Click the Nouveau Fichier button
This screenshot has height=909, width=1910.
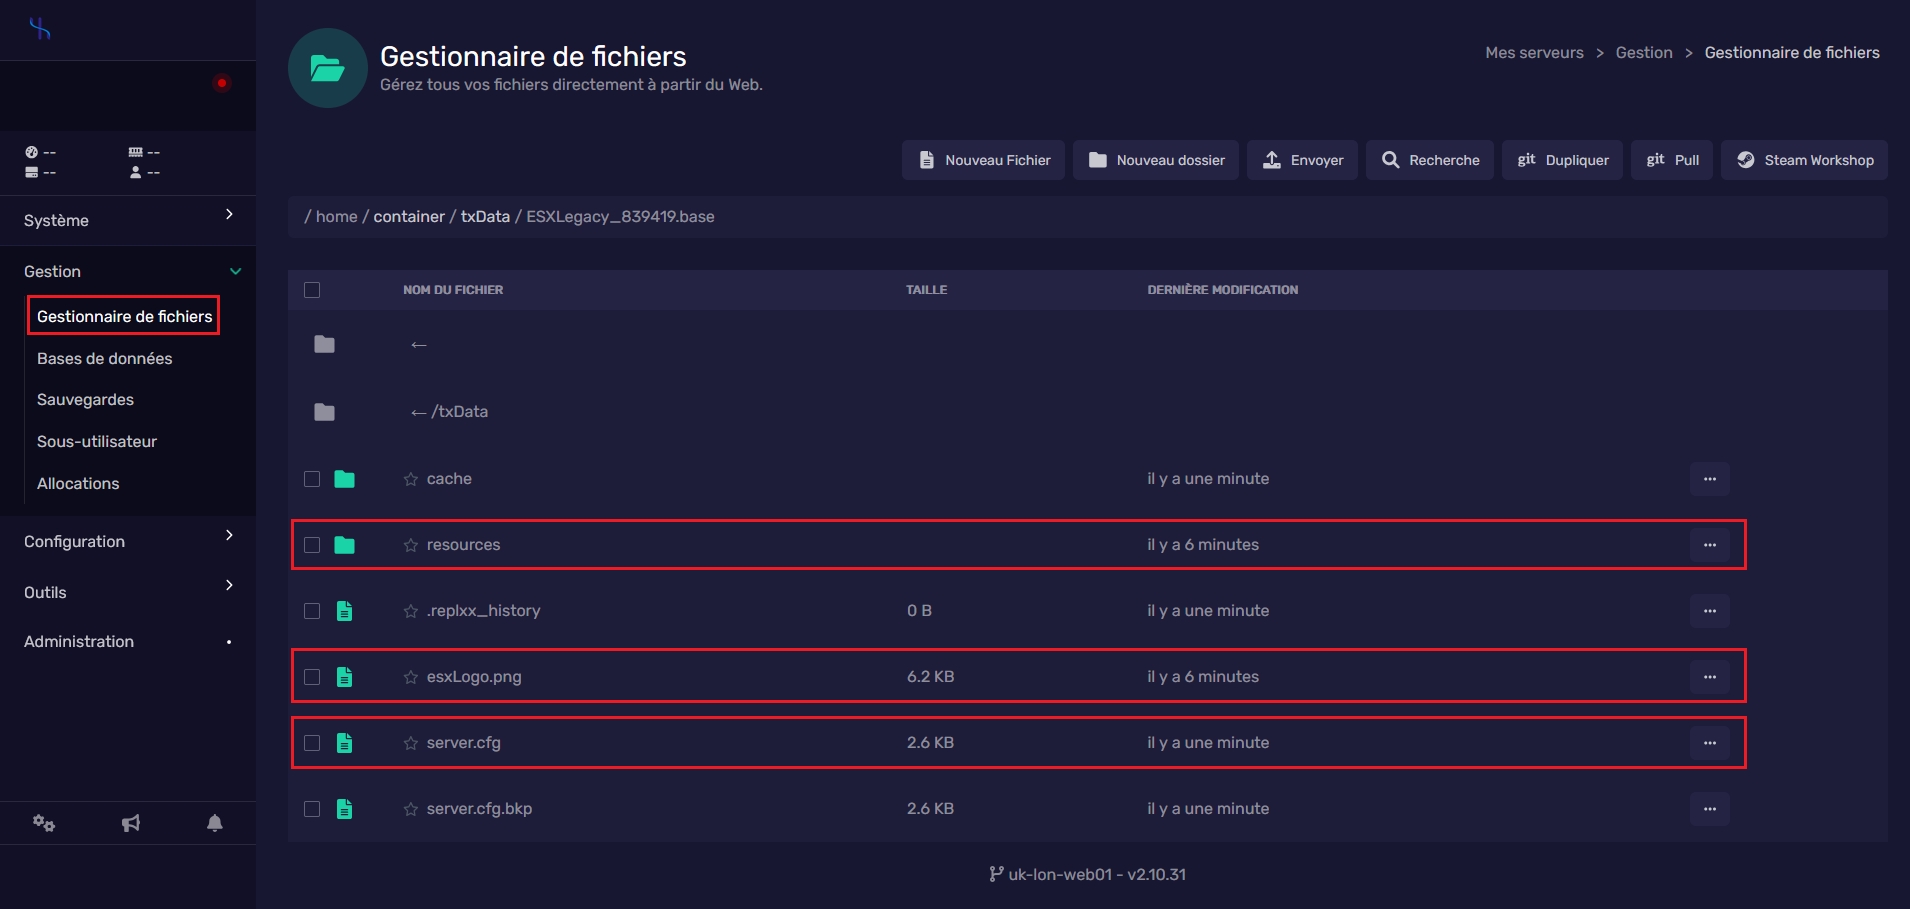(x=983, y=160)
